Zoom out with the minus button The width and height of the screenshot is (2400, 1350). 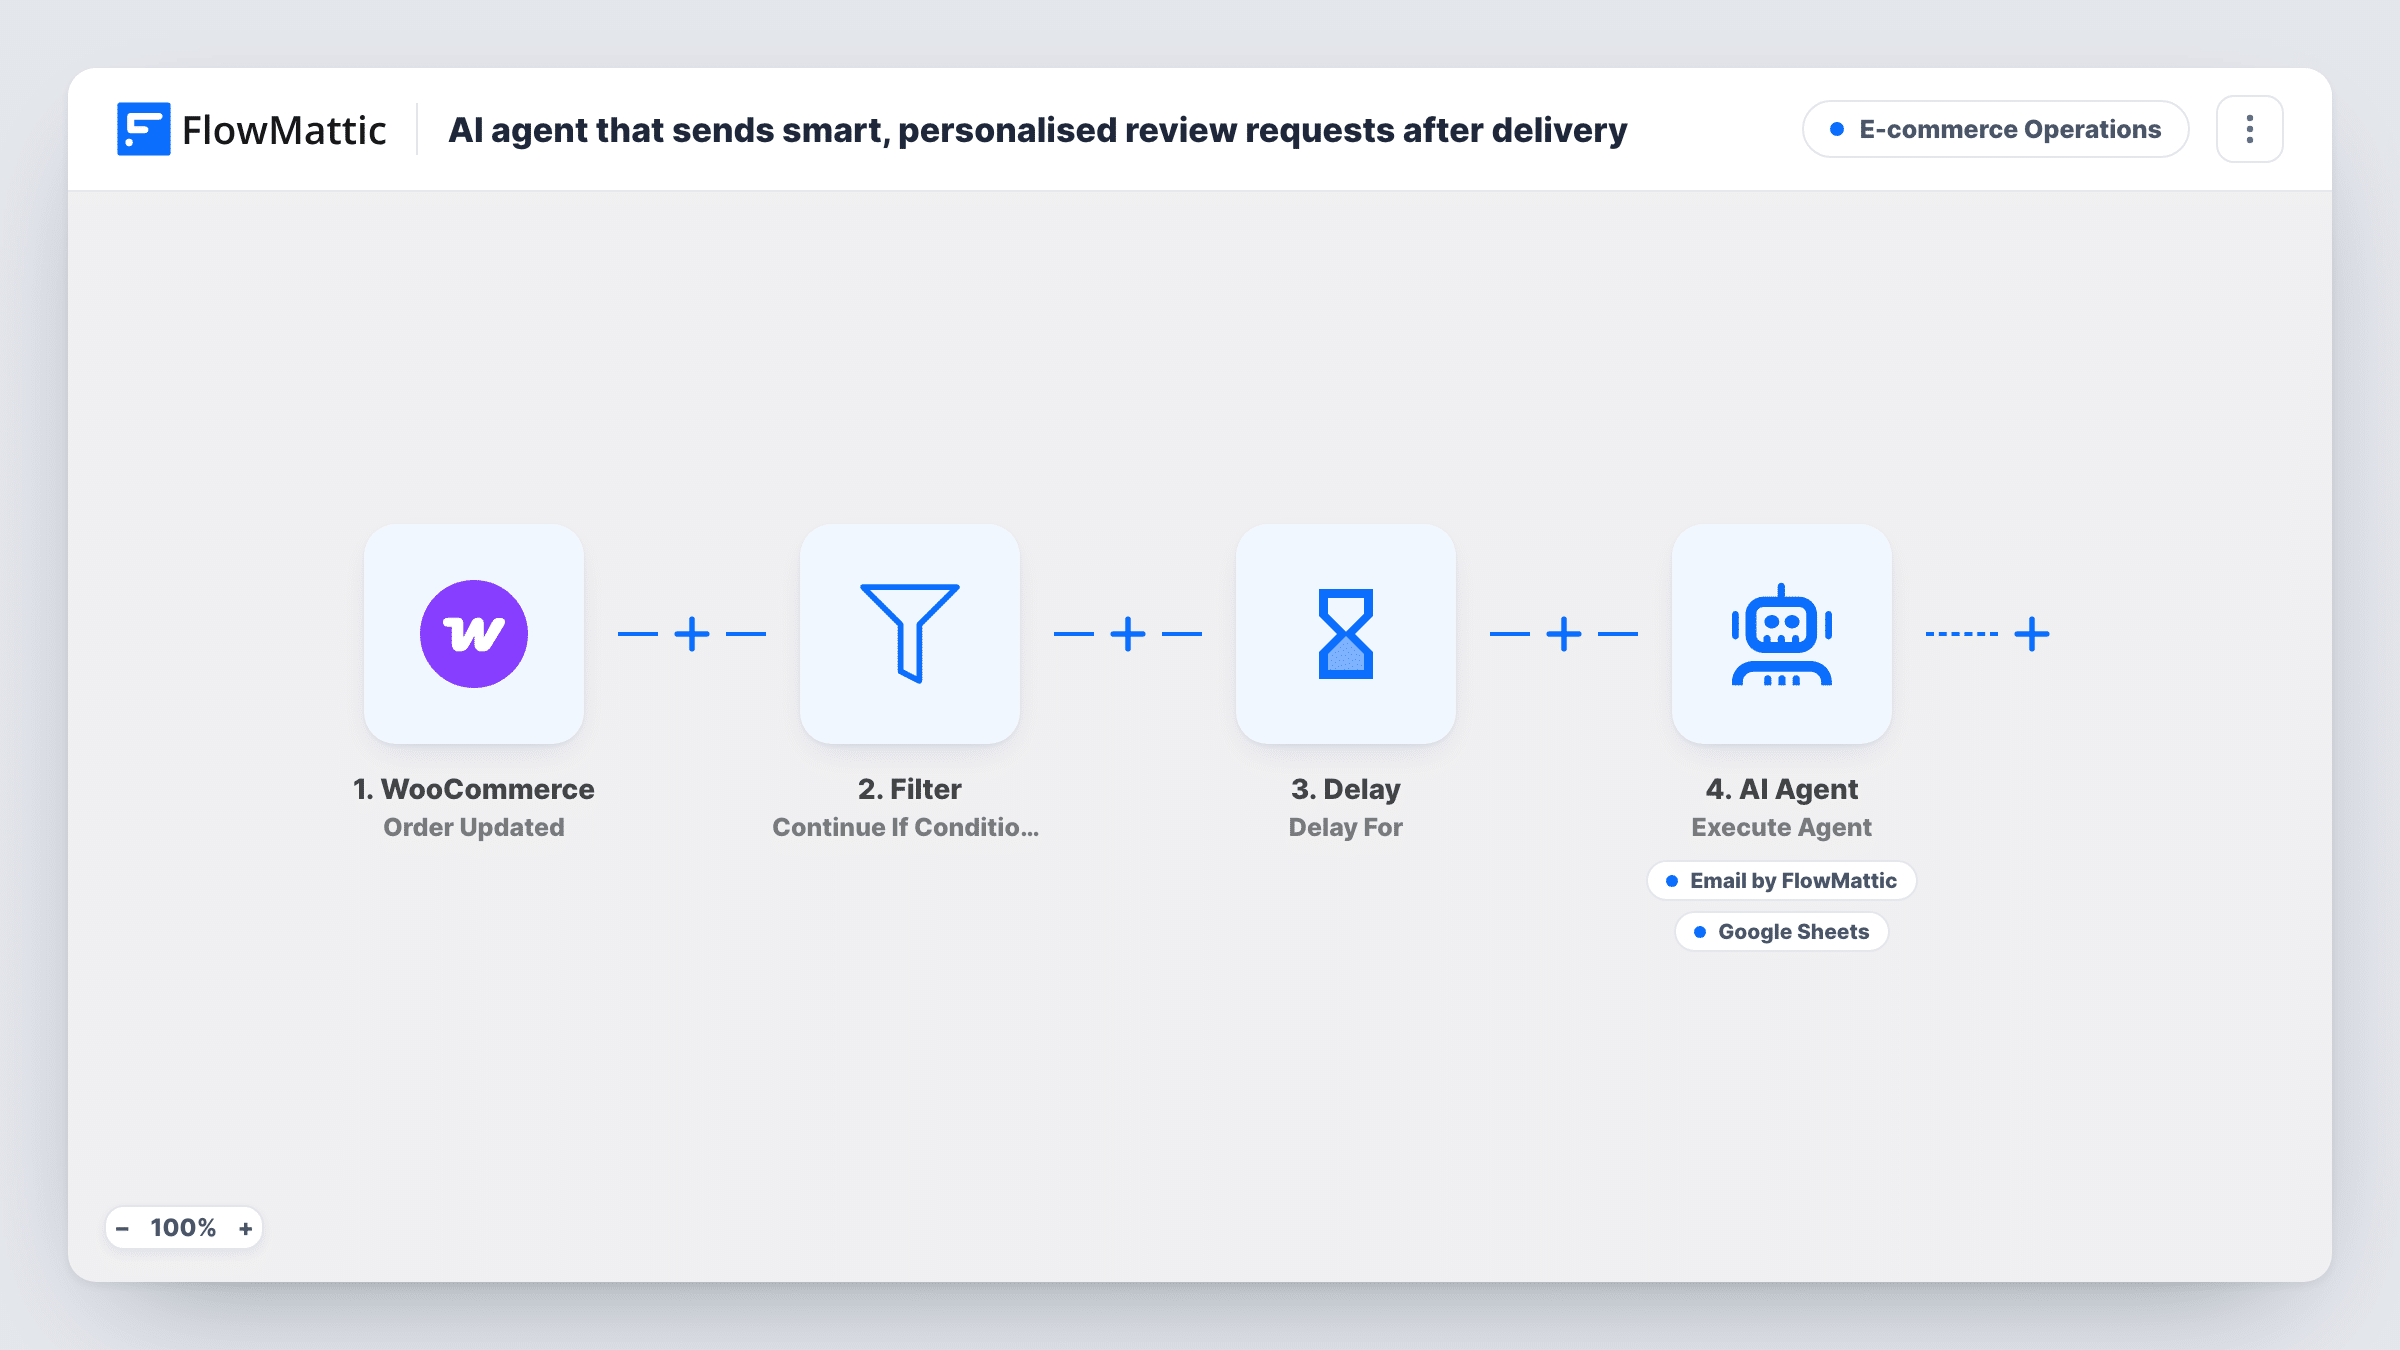[x=122, y=1228]
